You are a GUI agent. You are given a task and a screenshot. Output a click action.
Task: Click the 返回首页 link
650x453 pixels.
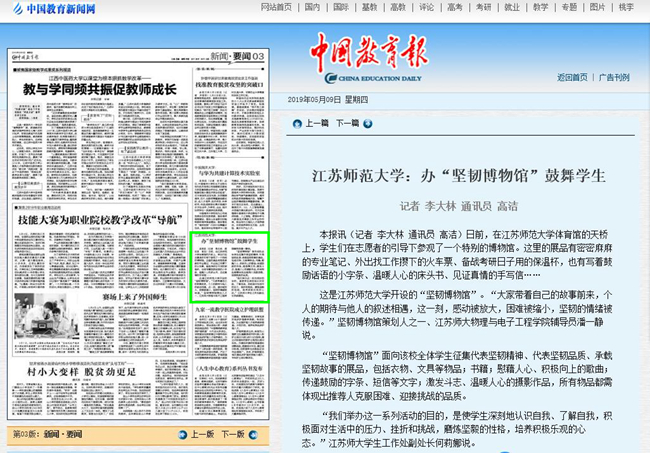(572, 77)
